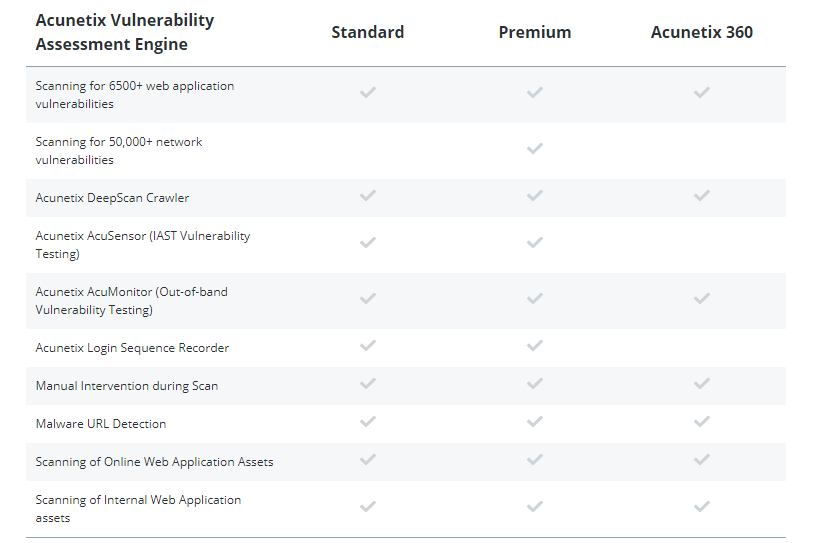The width and height of the screenshot is (815, 543).
Task: Click Standard checkmark for 6500+ web application vulnerabilities
Action: 367,92
